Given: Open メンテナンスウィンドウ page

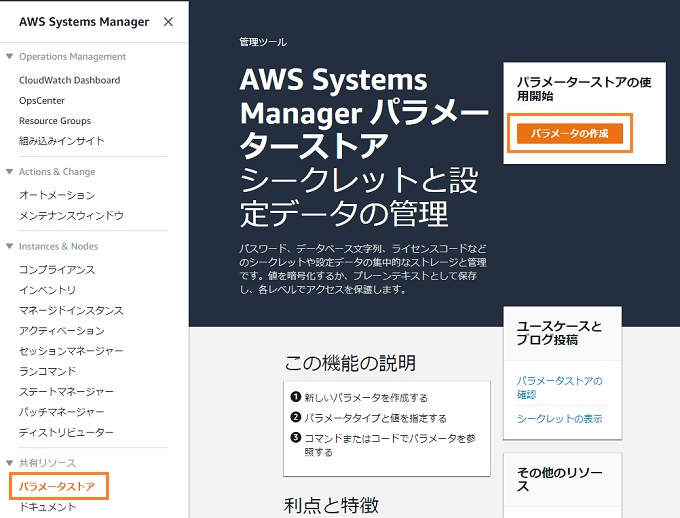Looking at the screenshot, I should [71, 216].
